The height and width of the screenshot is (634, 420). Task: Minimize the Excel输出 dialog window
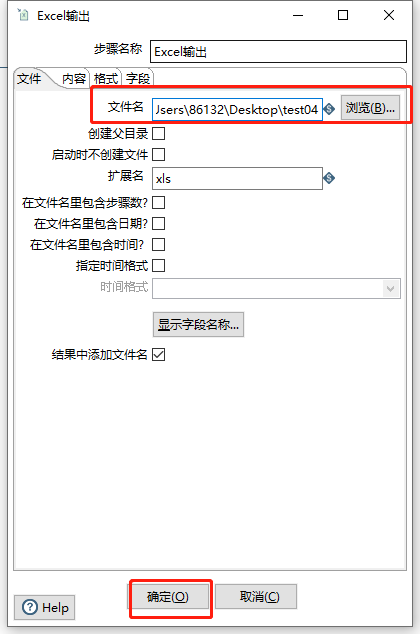(298, 15)
